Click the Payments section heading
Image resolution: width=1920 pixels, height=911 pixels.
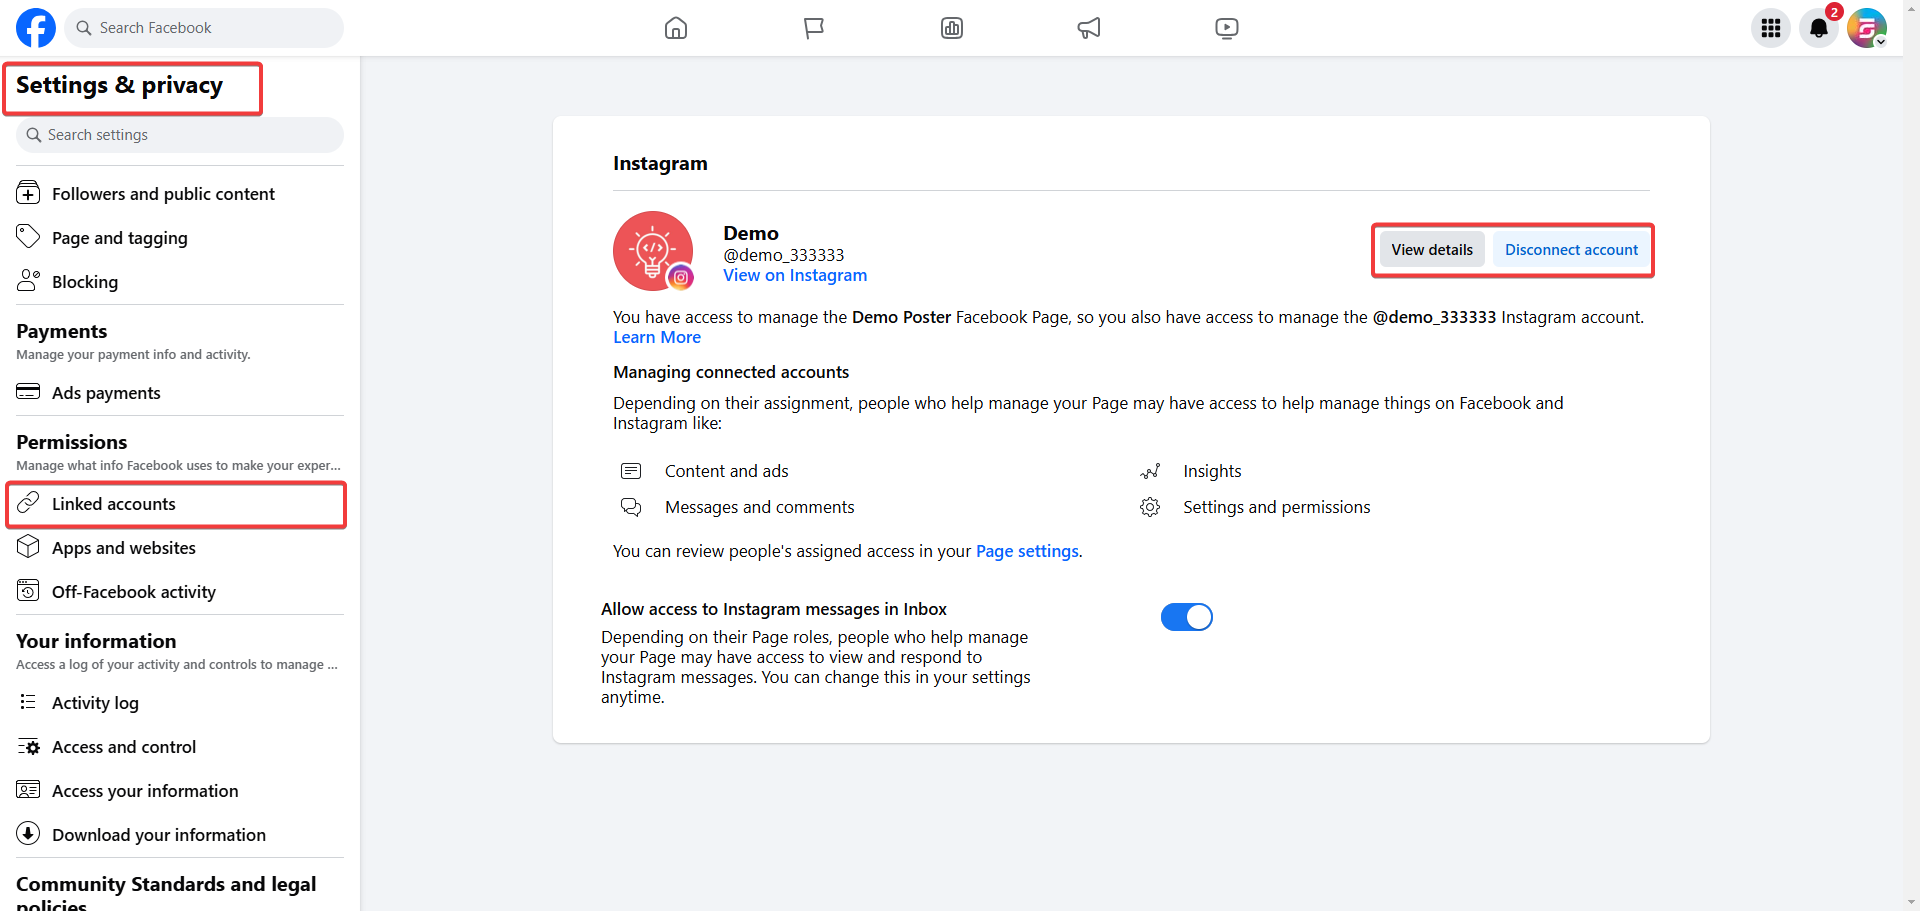click(x=62, y=331)
